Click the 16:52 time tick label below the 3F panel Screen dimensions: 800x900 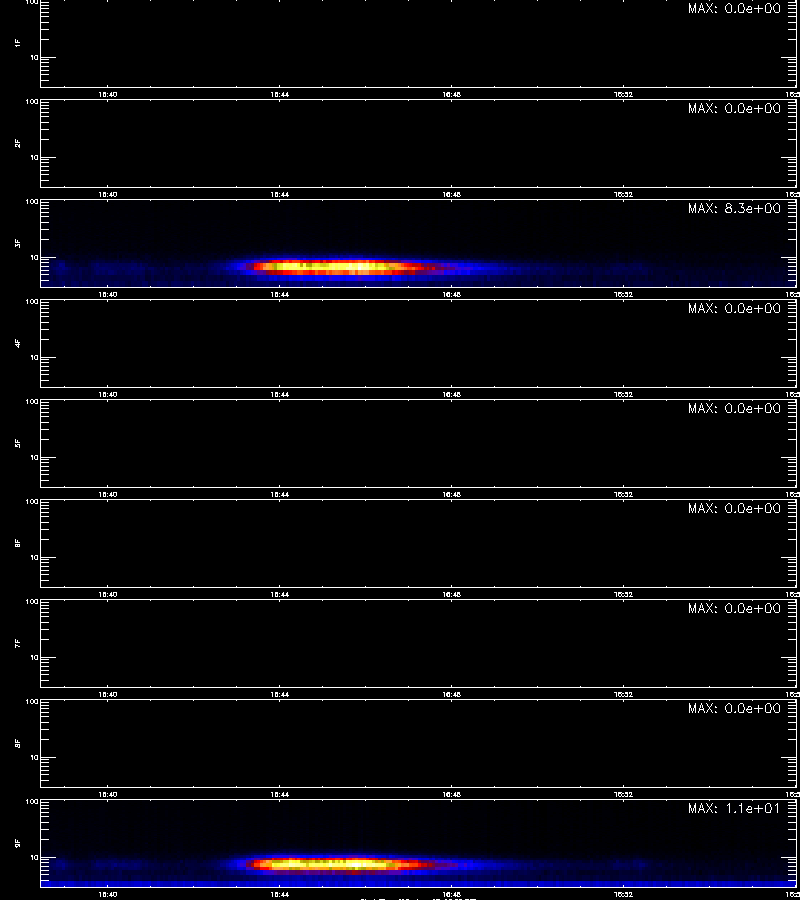[x=623, y=294]
